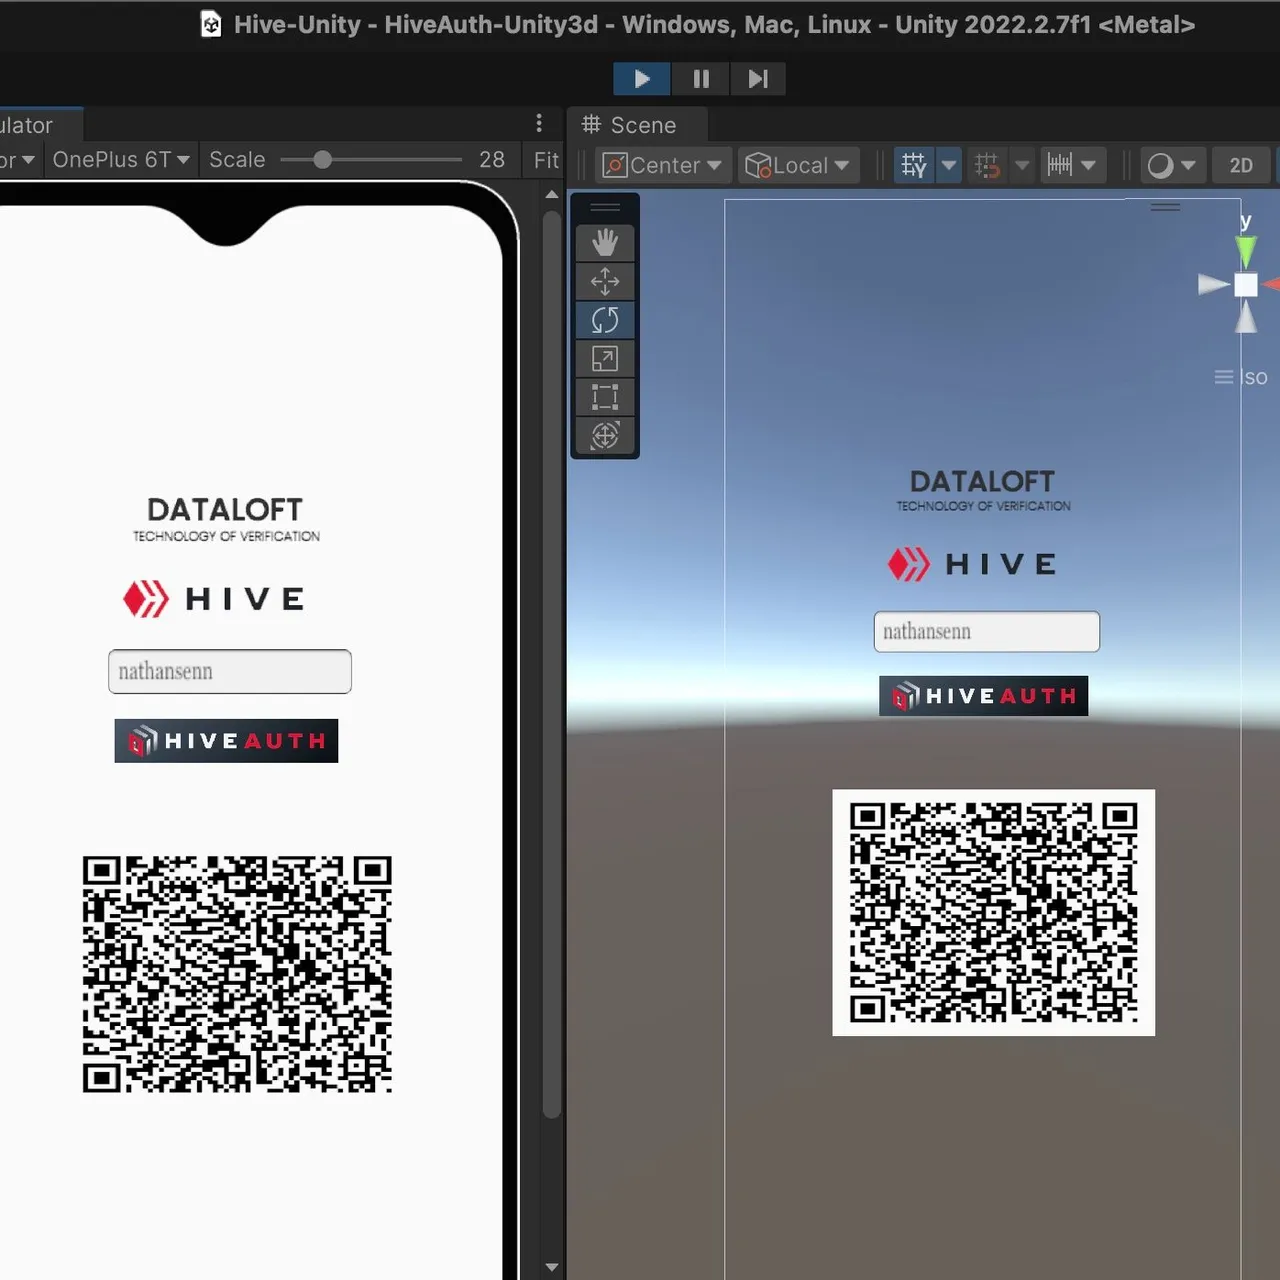Viewport: 1280px width, 1280px height.
Task: Open the Center pivot dropdown
Action: coord(662,165)
